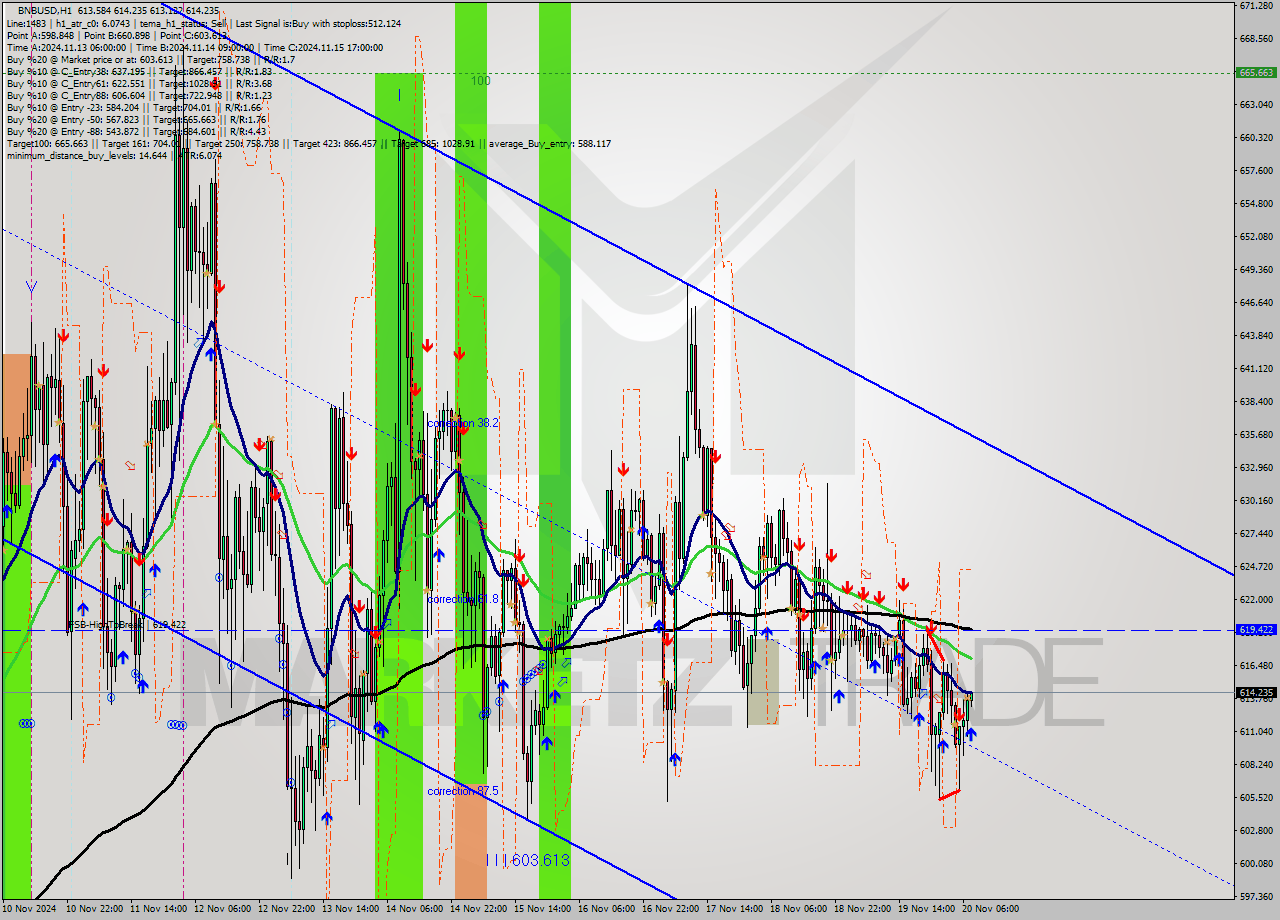Click the '15 Nov 14:00' time label

[543, 909]
